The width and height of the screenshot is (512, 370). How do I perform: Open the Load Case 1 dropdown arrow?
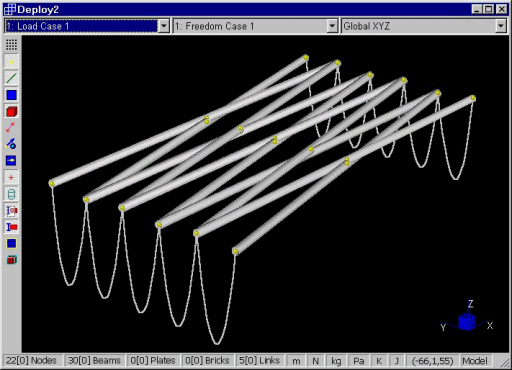pos(164,26)
